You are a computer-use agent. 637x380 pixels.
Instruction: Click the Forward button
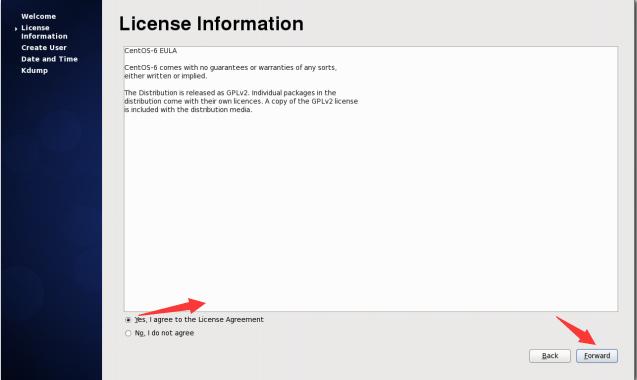click(597, 356)
